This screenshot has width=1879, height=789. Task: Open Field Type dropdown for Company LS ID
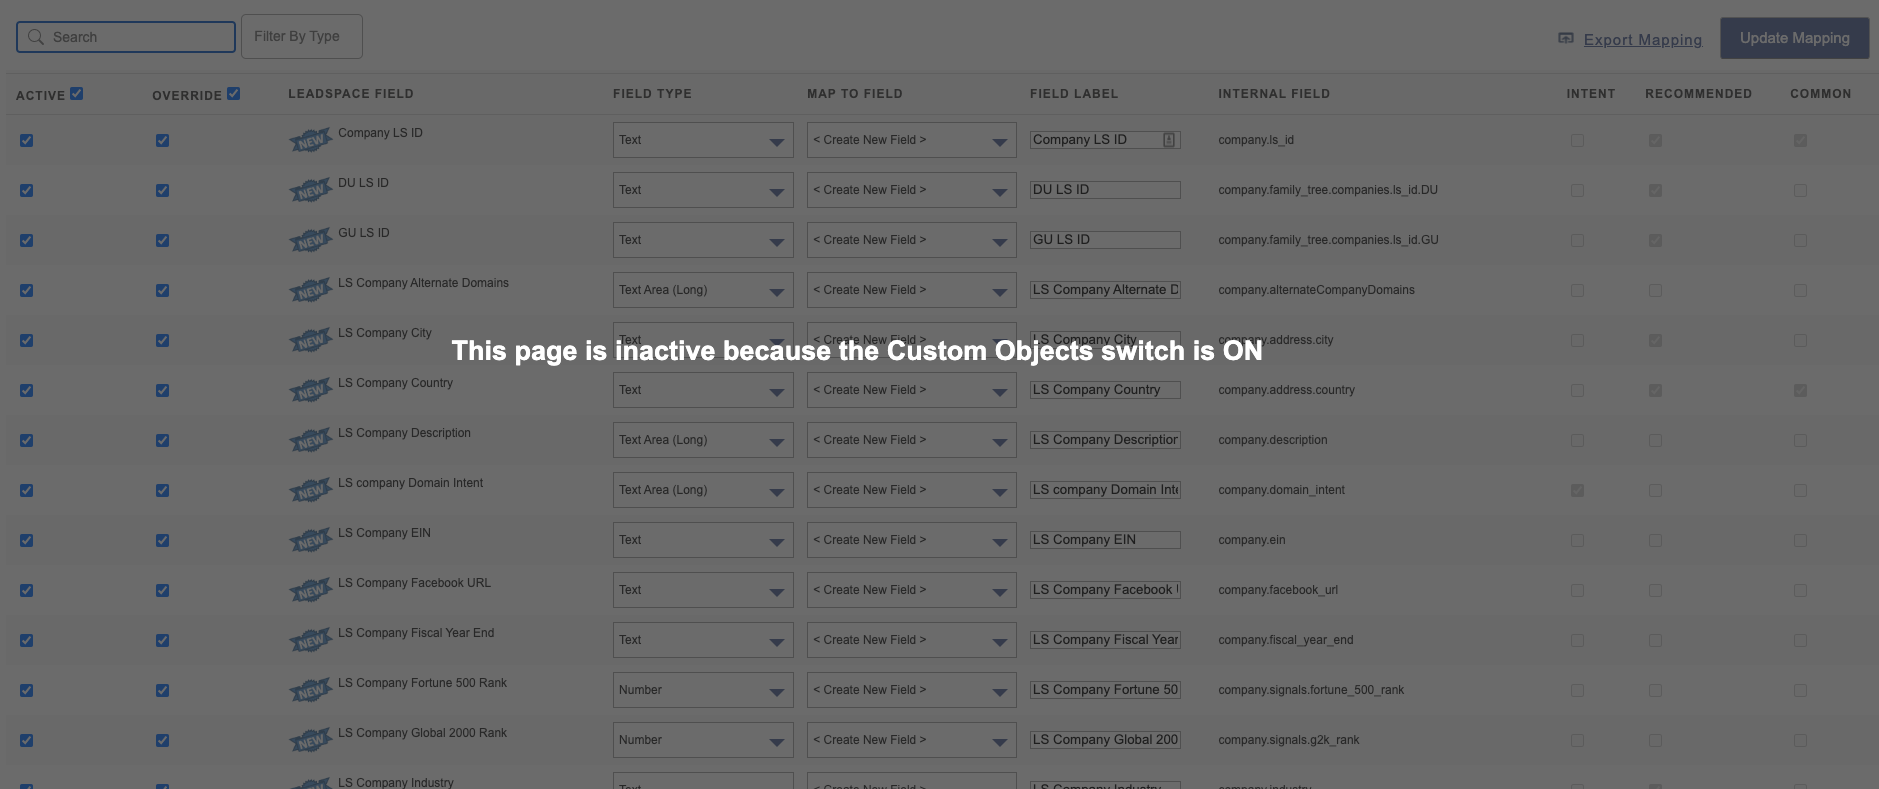(703, 140)
